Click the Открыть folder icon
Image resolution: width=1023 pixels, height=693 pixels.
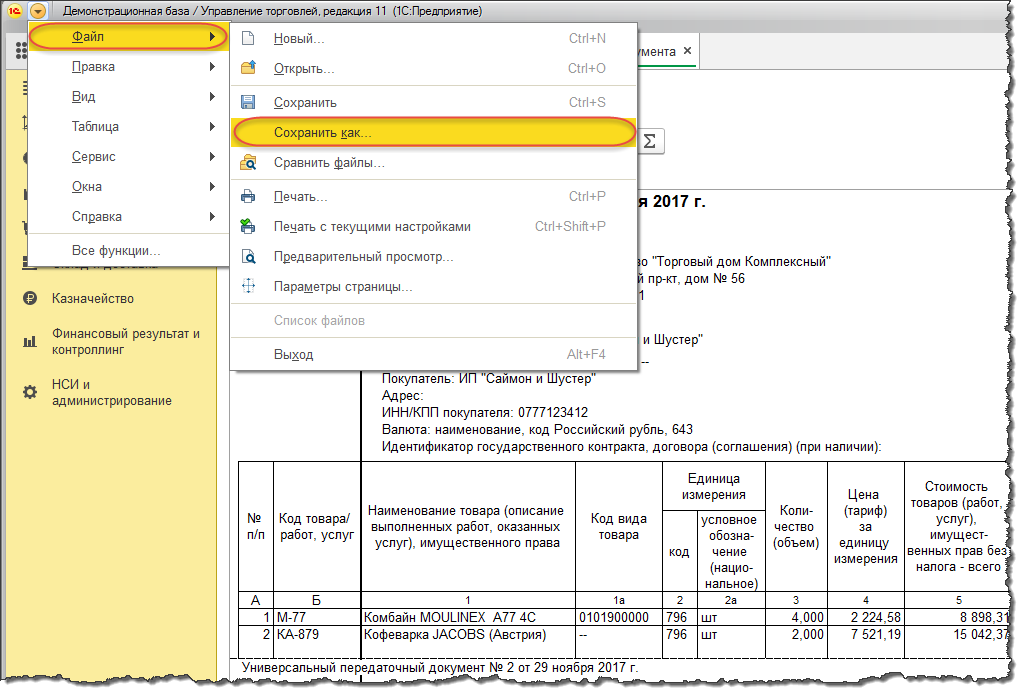[x=248, y=67]
